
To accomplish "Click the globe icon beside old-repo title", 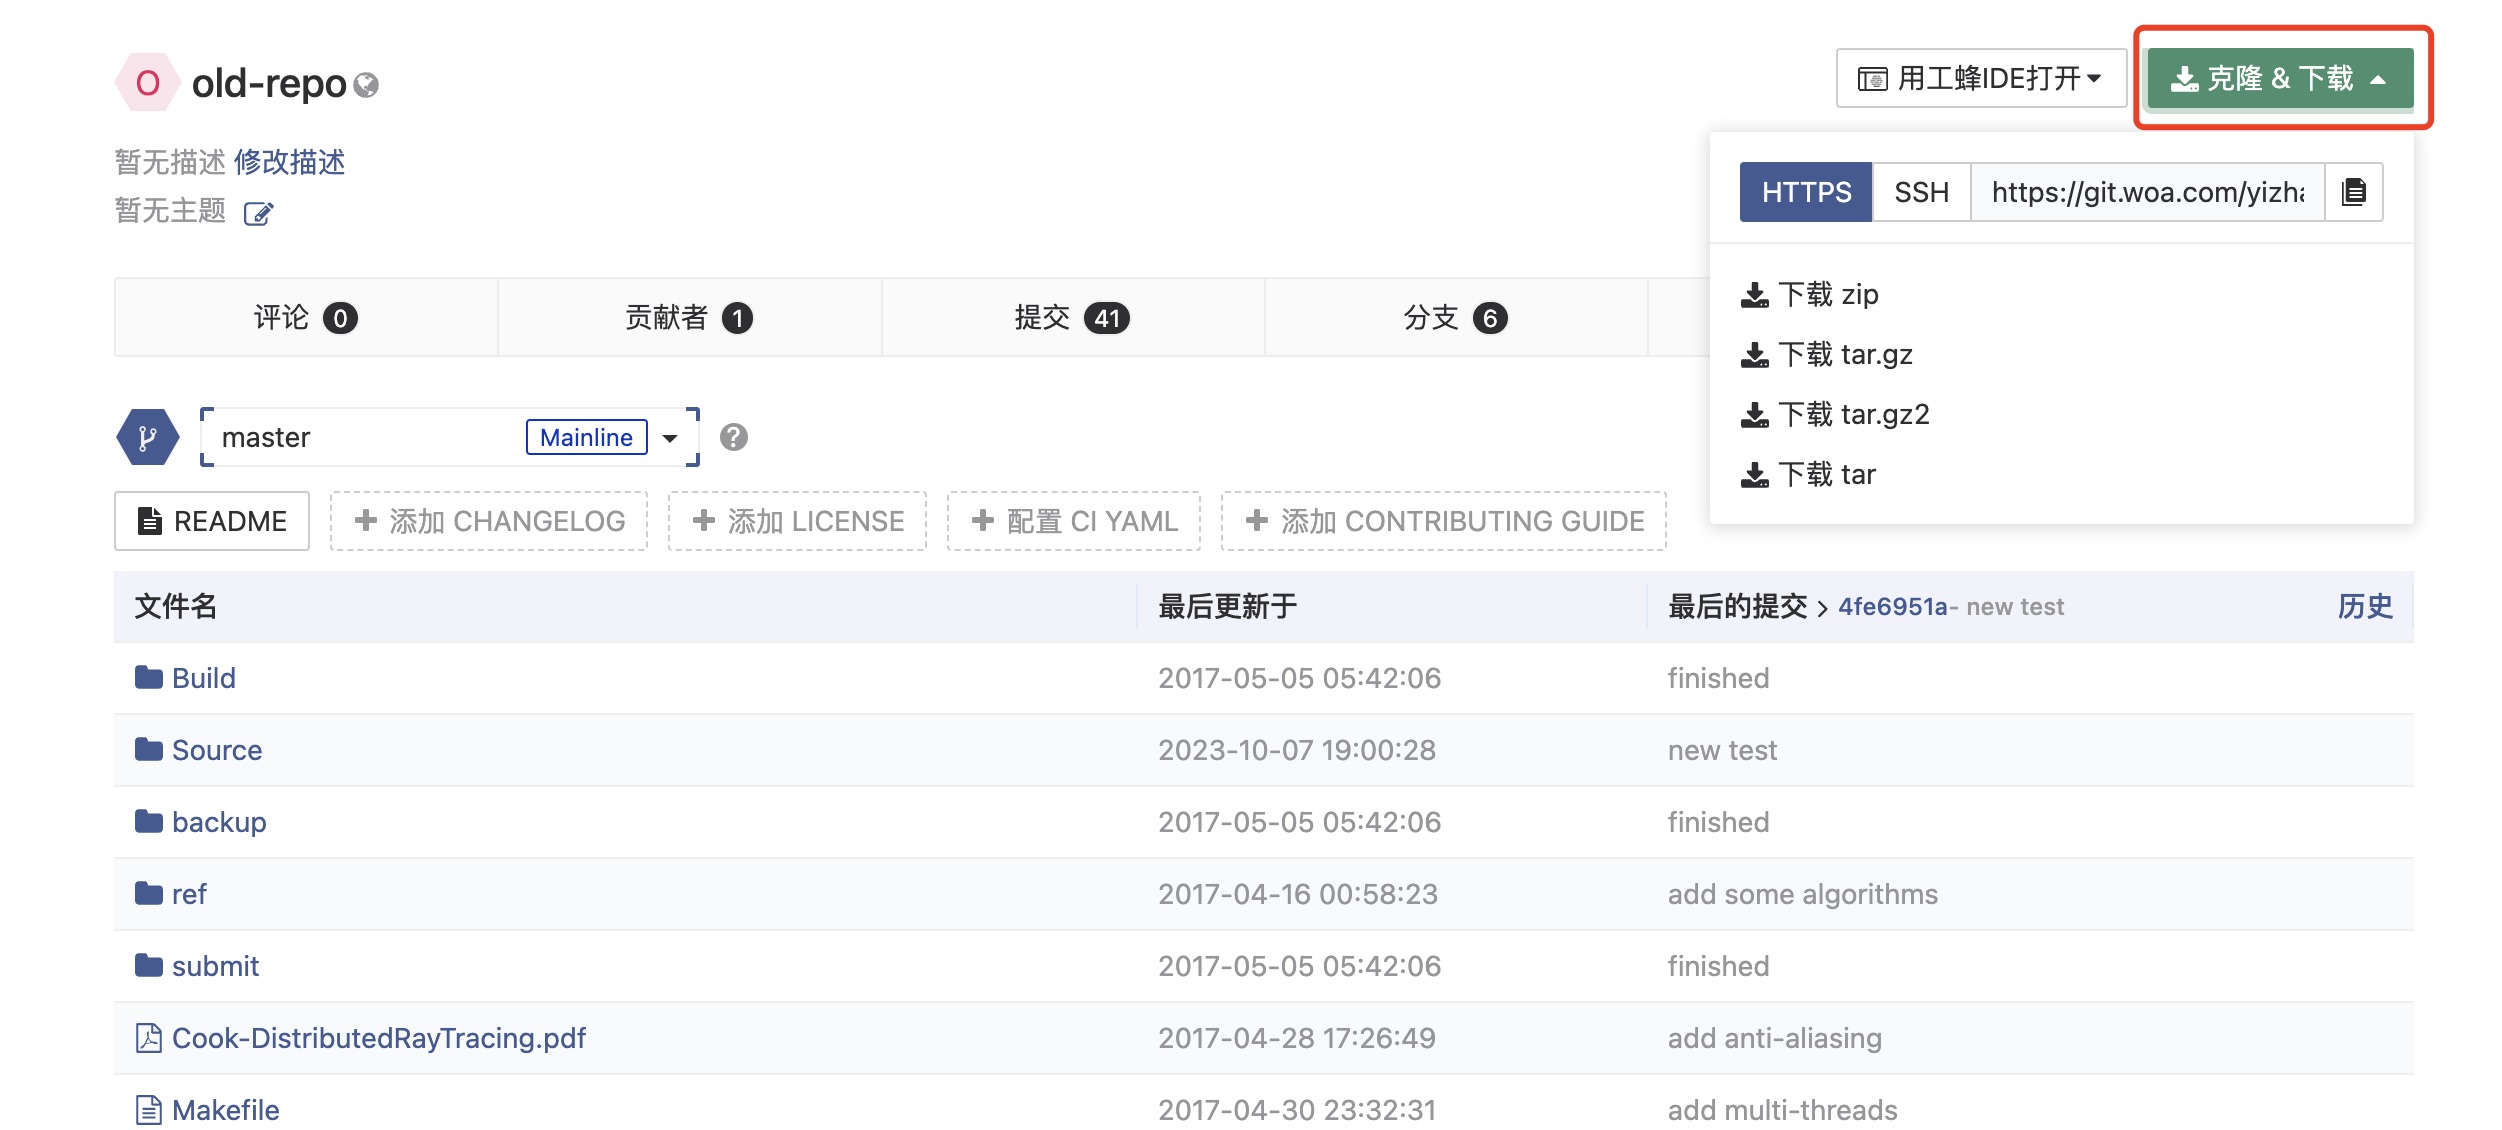I will coord(368,86).
